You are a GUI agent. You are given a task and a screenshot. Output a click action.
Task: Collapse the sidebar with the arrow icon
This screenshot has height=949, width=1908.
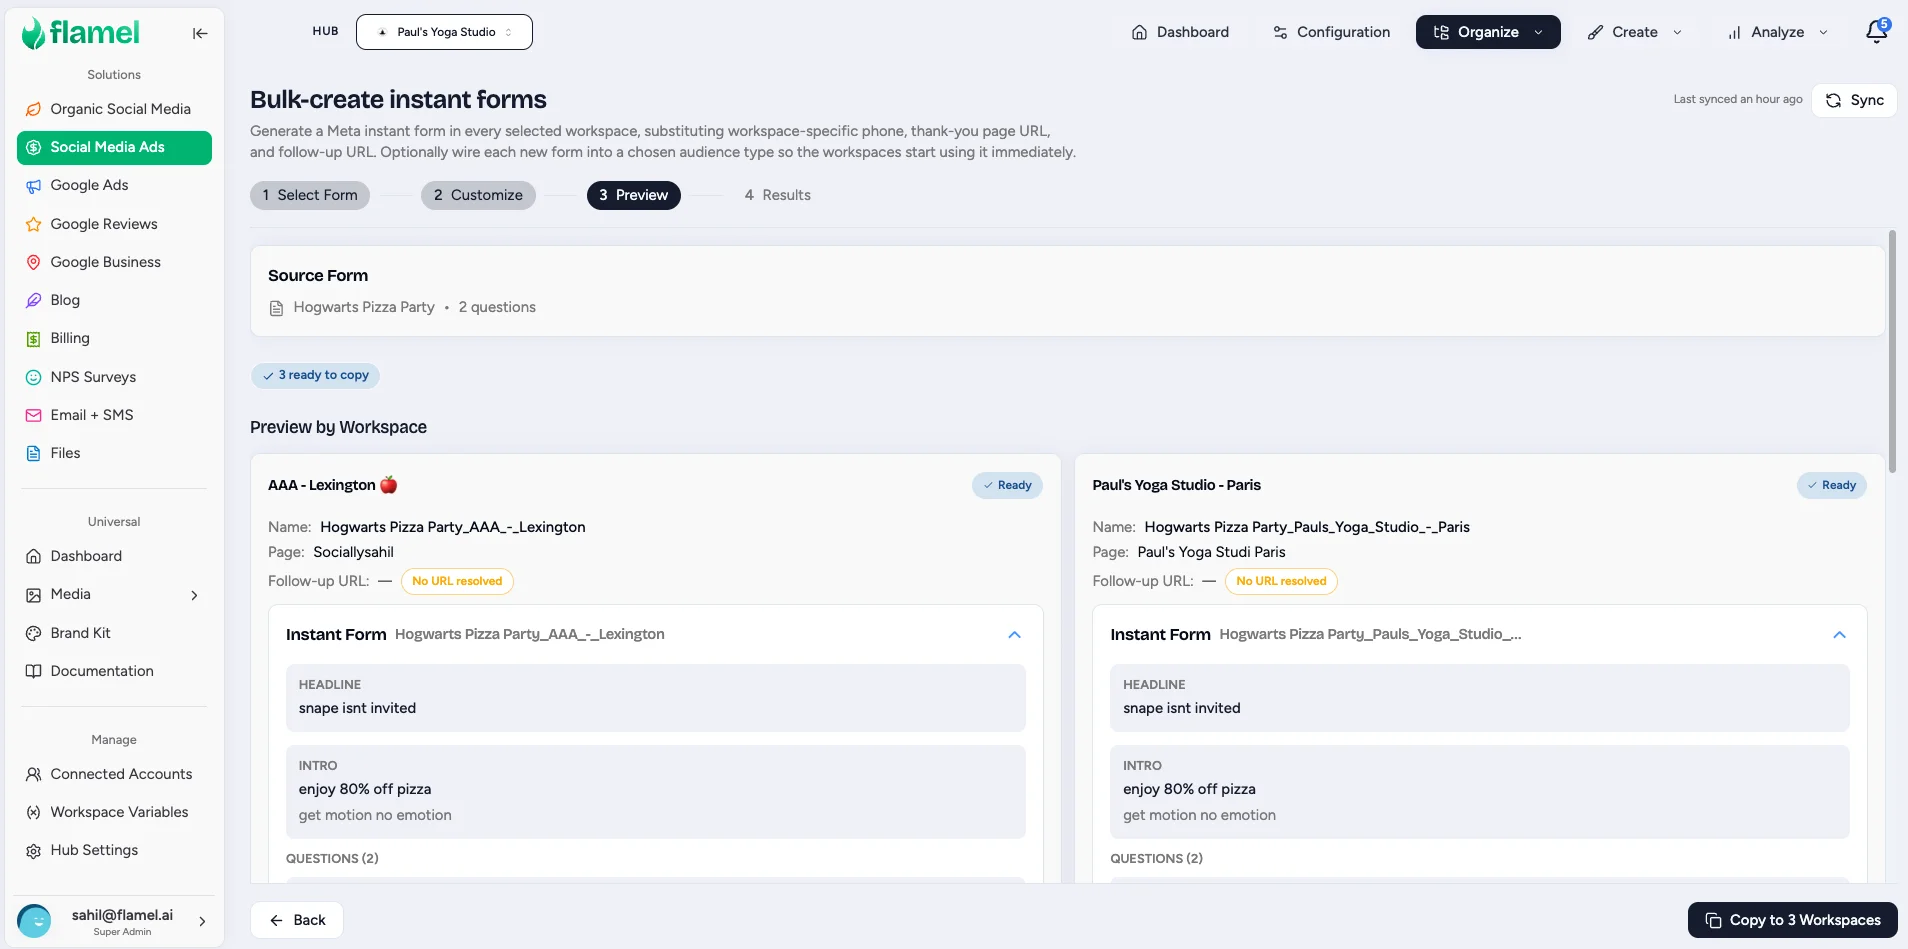click(200, 33)
